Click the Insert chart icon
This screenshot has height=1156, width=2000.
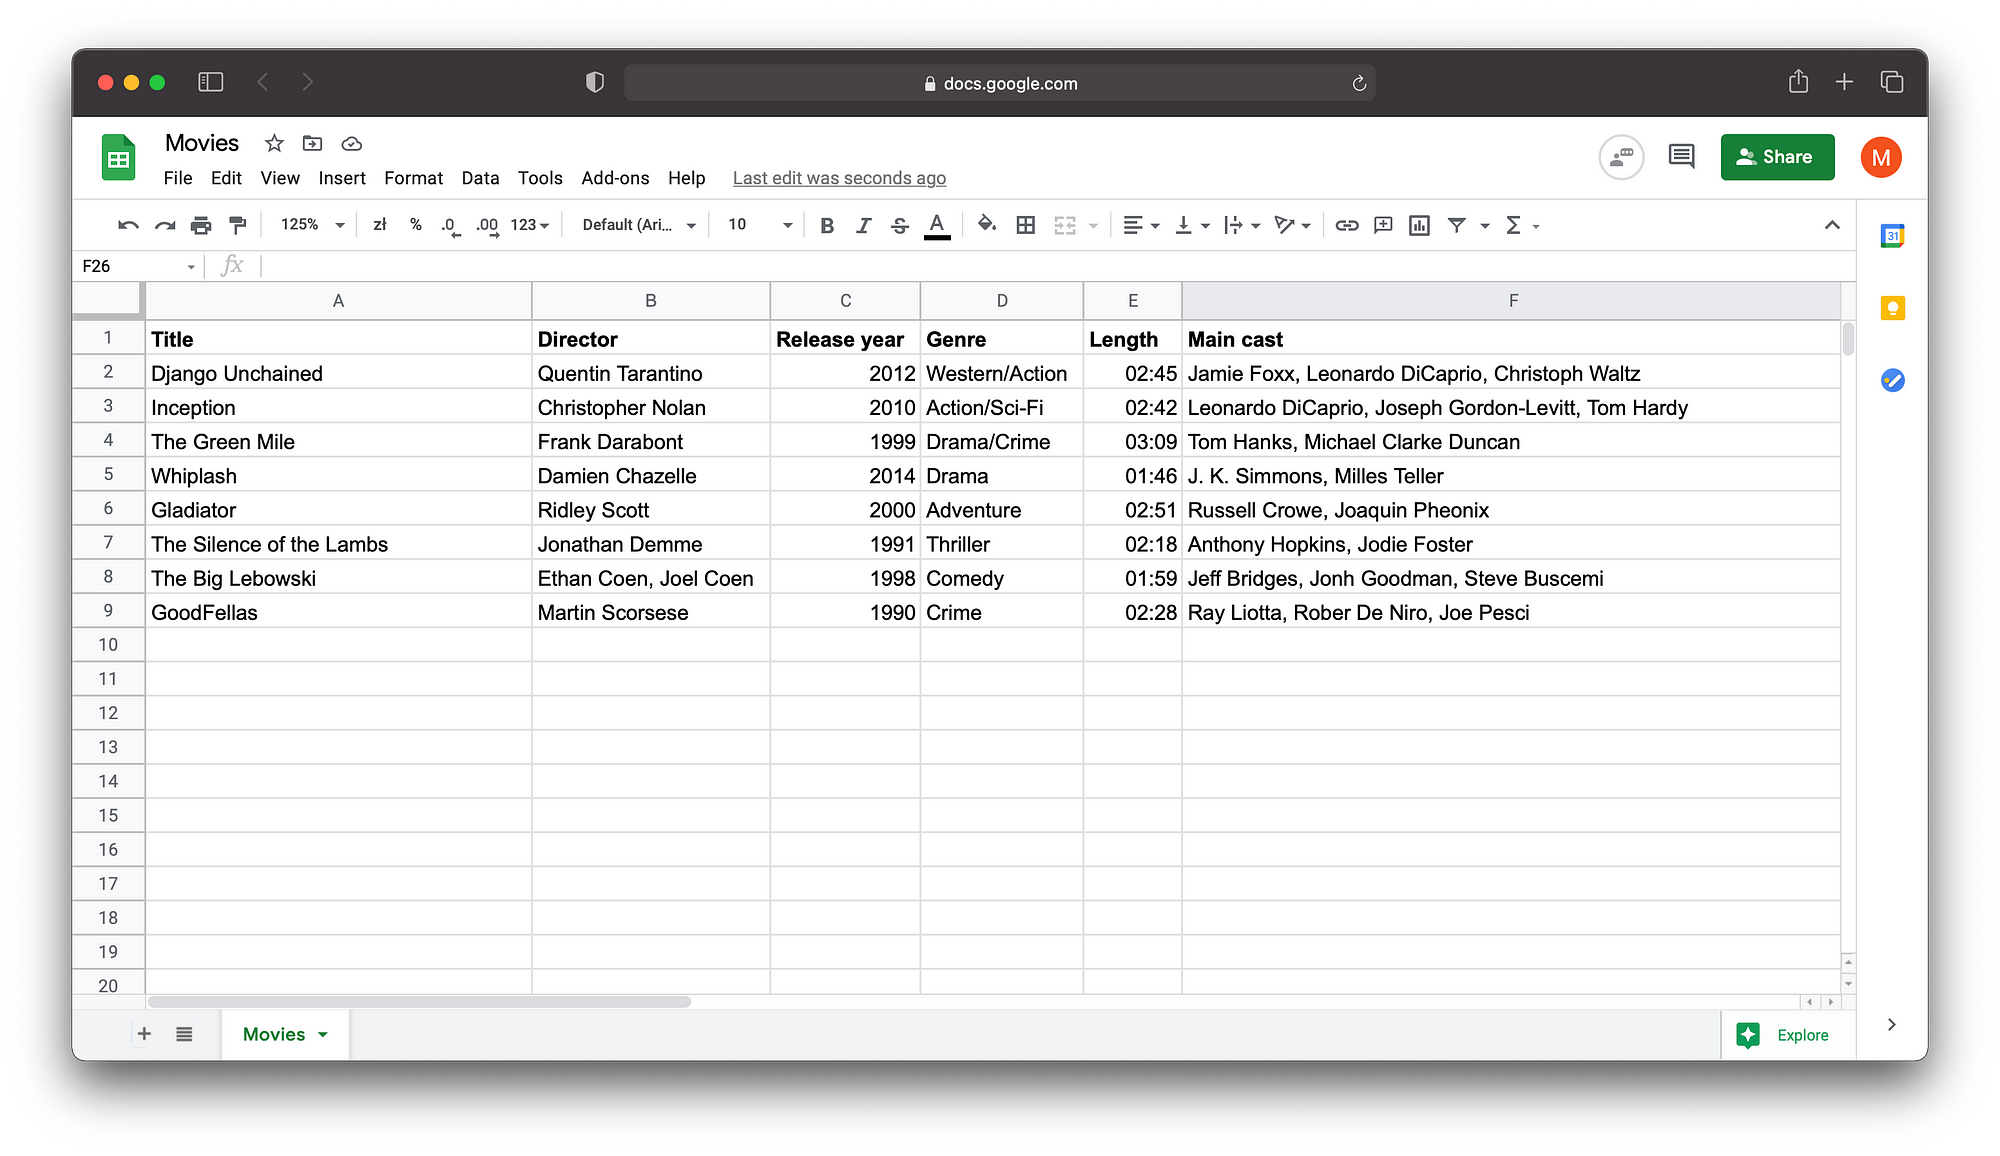pyautogui.click(x=1419, y=225)
